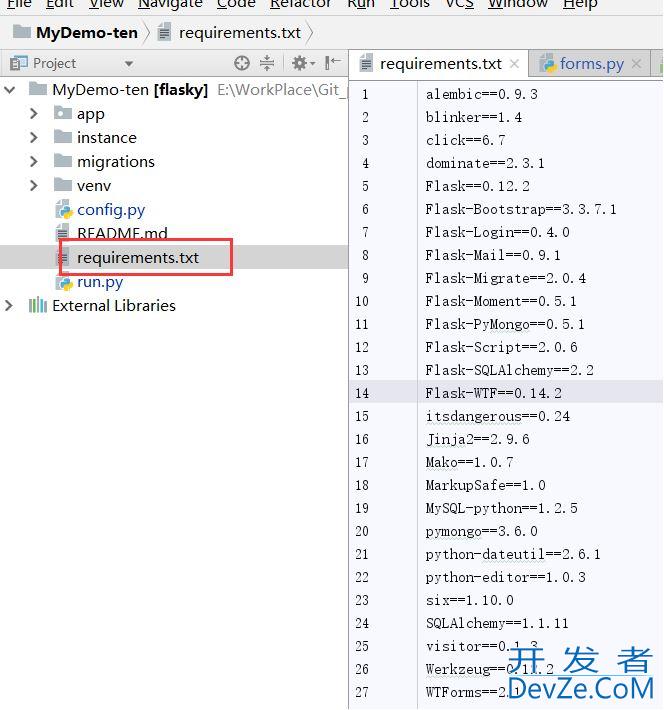The width and height of the screenshot is (664, 710).
Task: Click the MarkupSafe==1.0 line
Action: click(486, 485)
